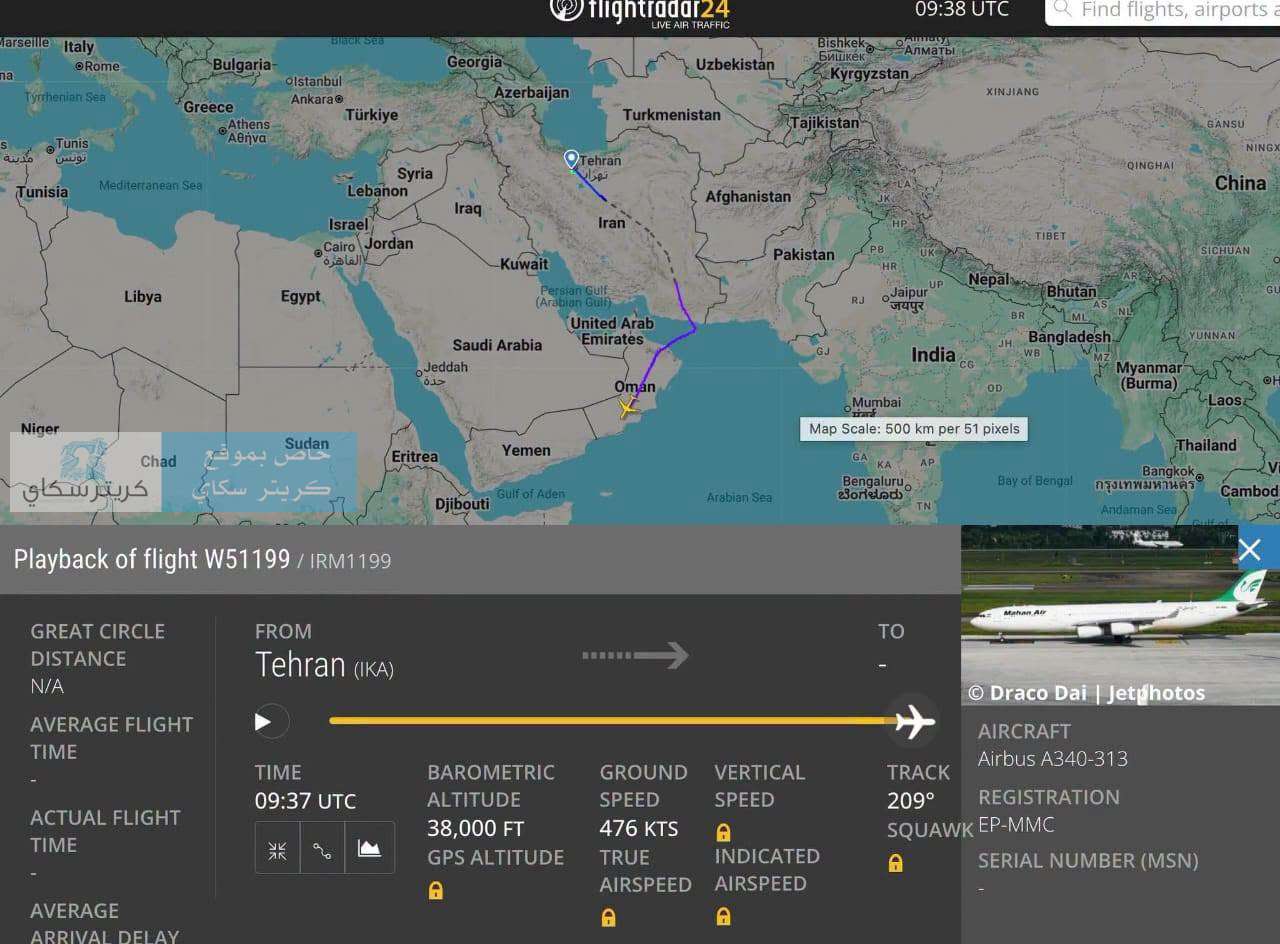This screenshot has height=944, width=1280.
Task: Click the Indicated Airspeed lock icon
Action: click(723, 916)
